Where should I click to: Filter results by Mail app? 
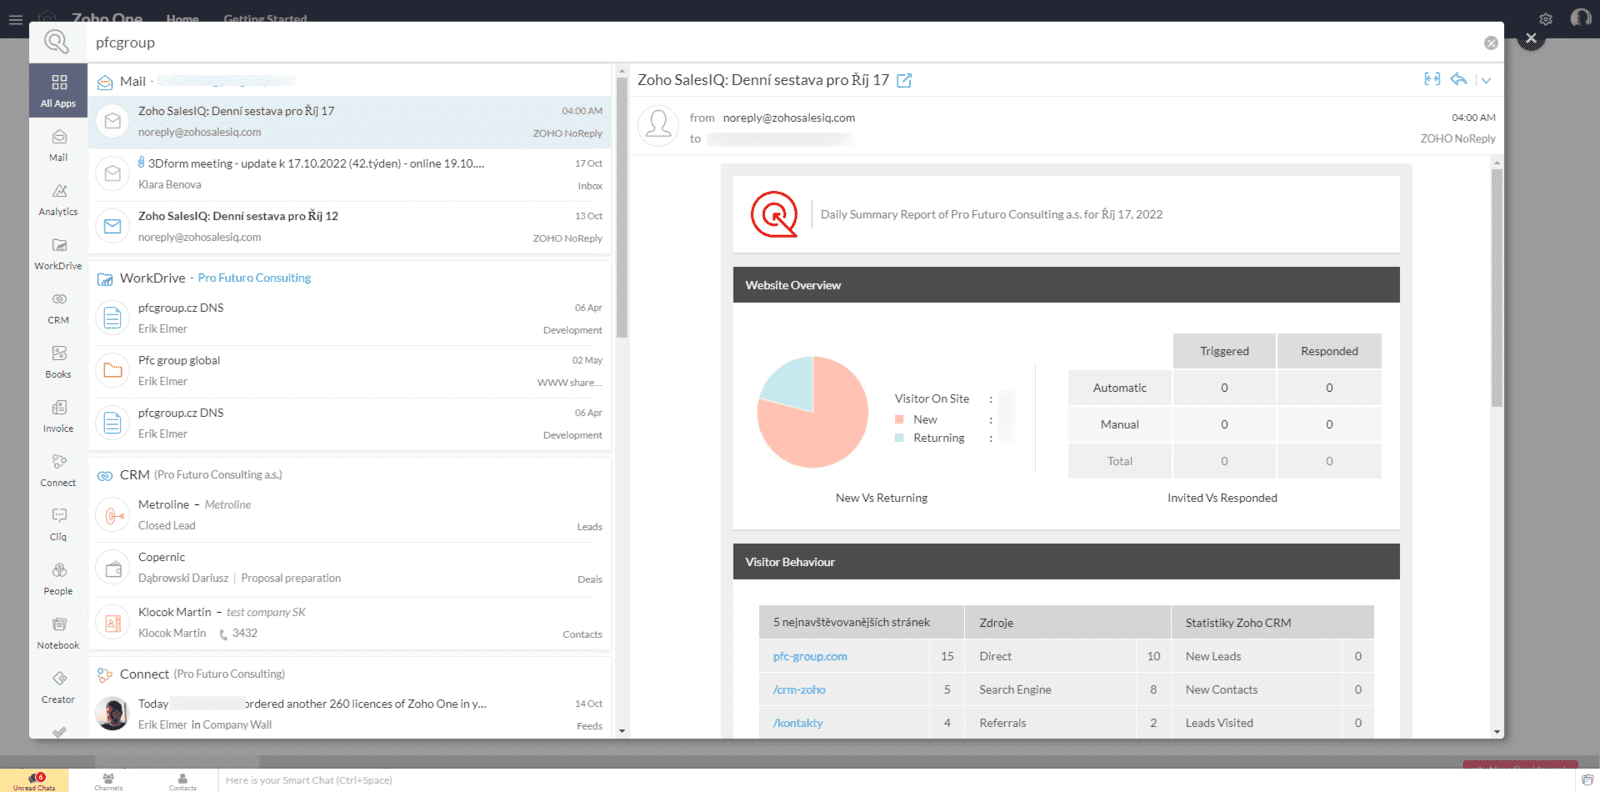point(58,145)
